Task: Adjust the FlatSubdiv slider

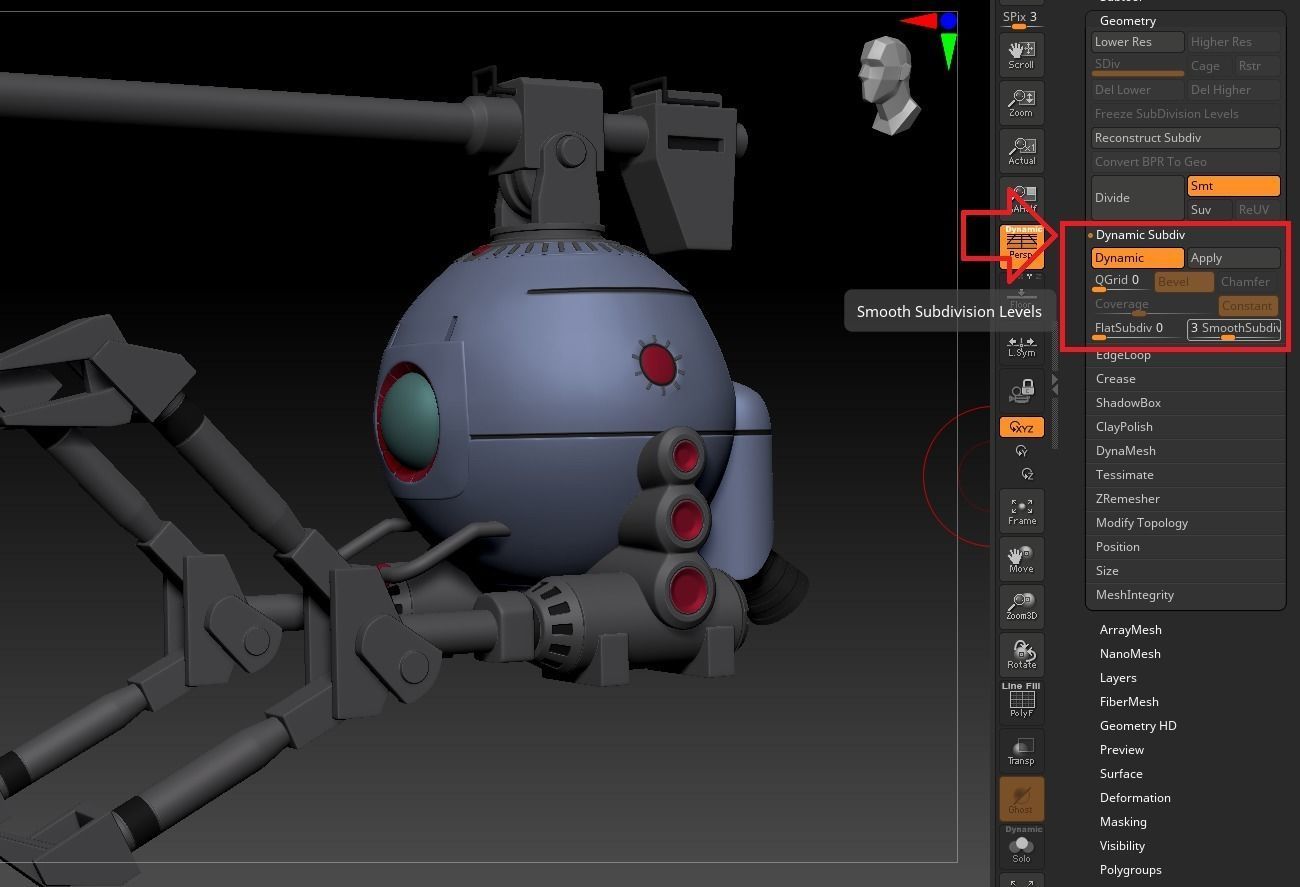Action: pyautogui.click(x=1137, y=329)
